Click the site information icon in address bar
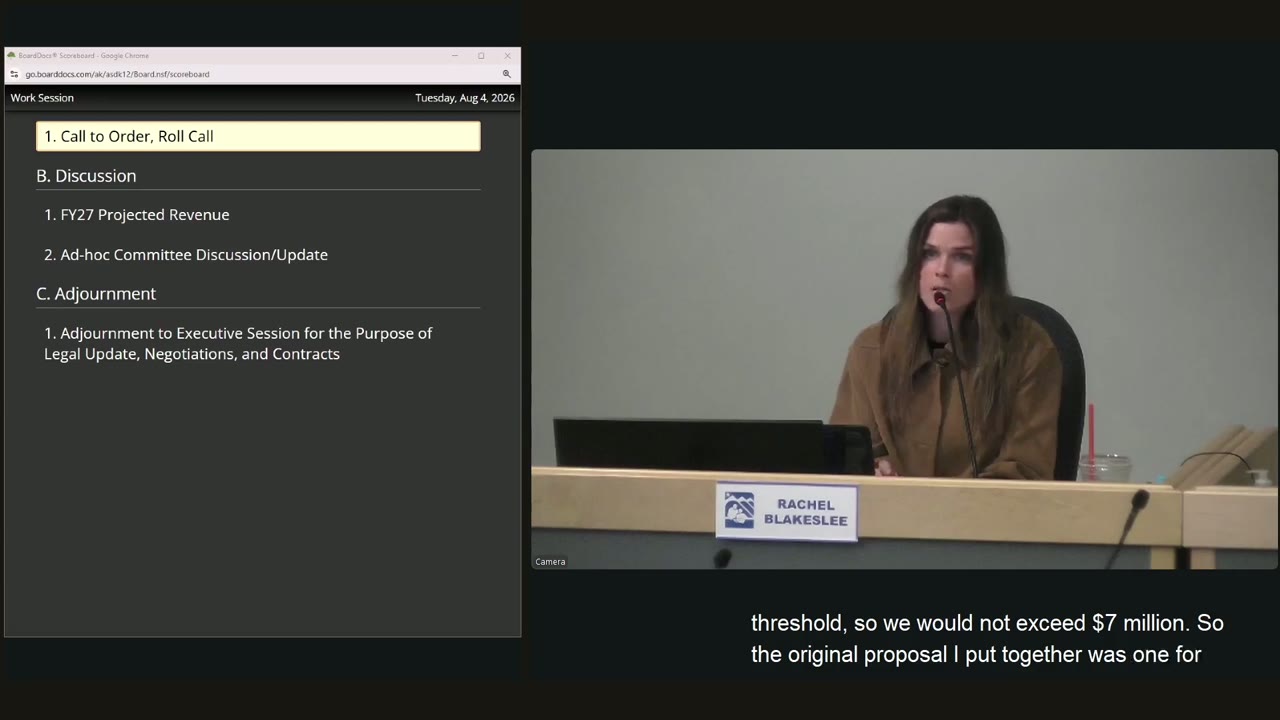1280x720 pixels. pyautogui.click(x=14, y=74)
